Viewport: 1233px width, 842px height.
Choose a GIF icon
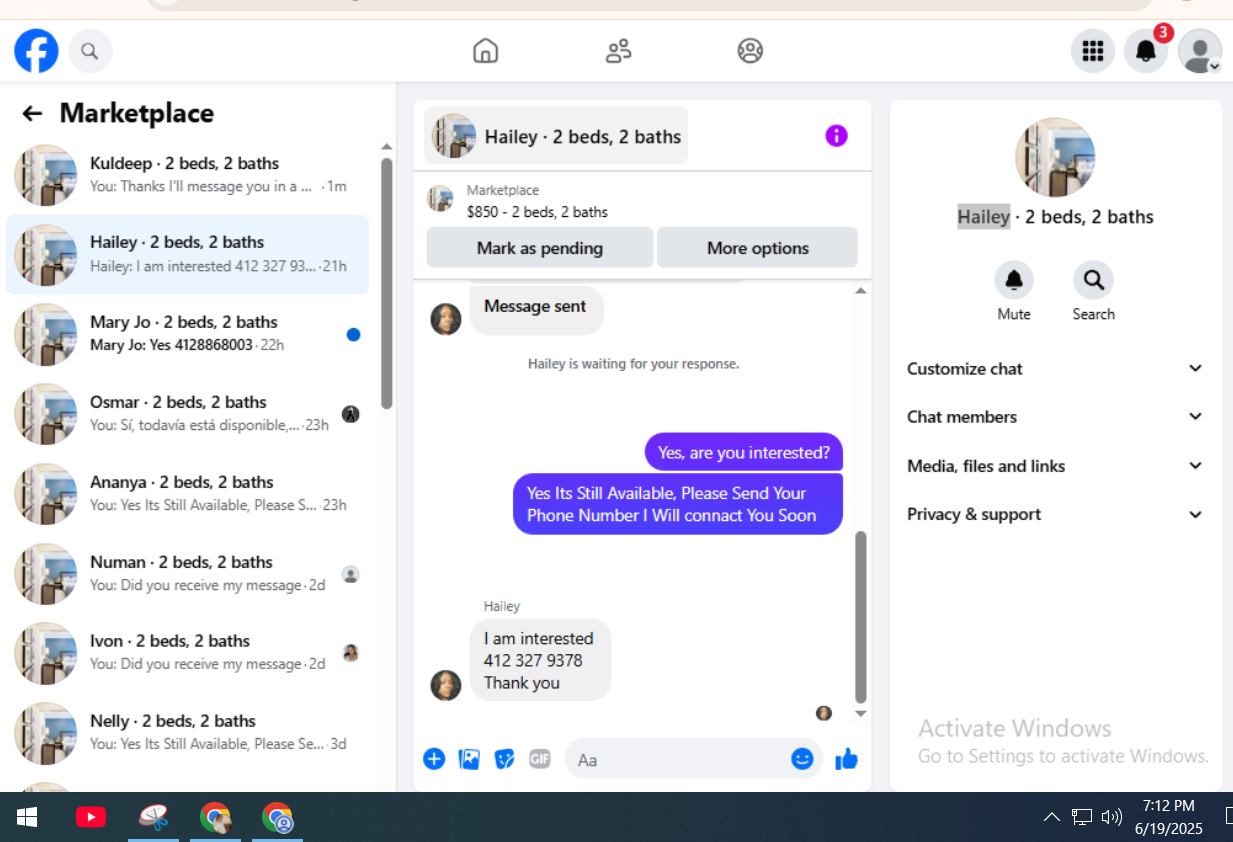540,759
